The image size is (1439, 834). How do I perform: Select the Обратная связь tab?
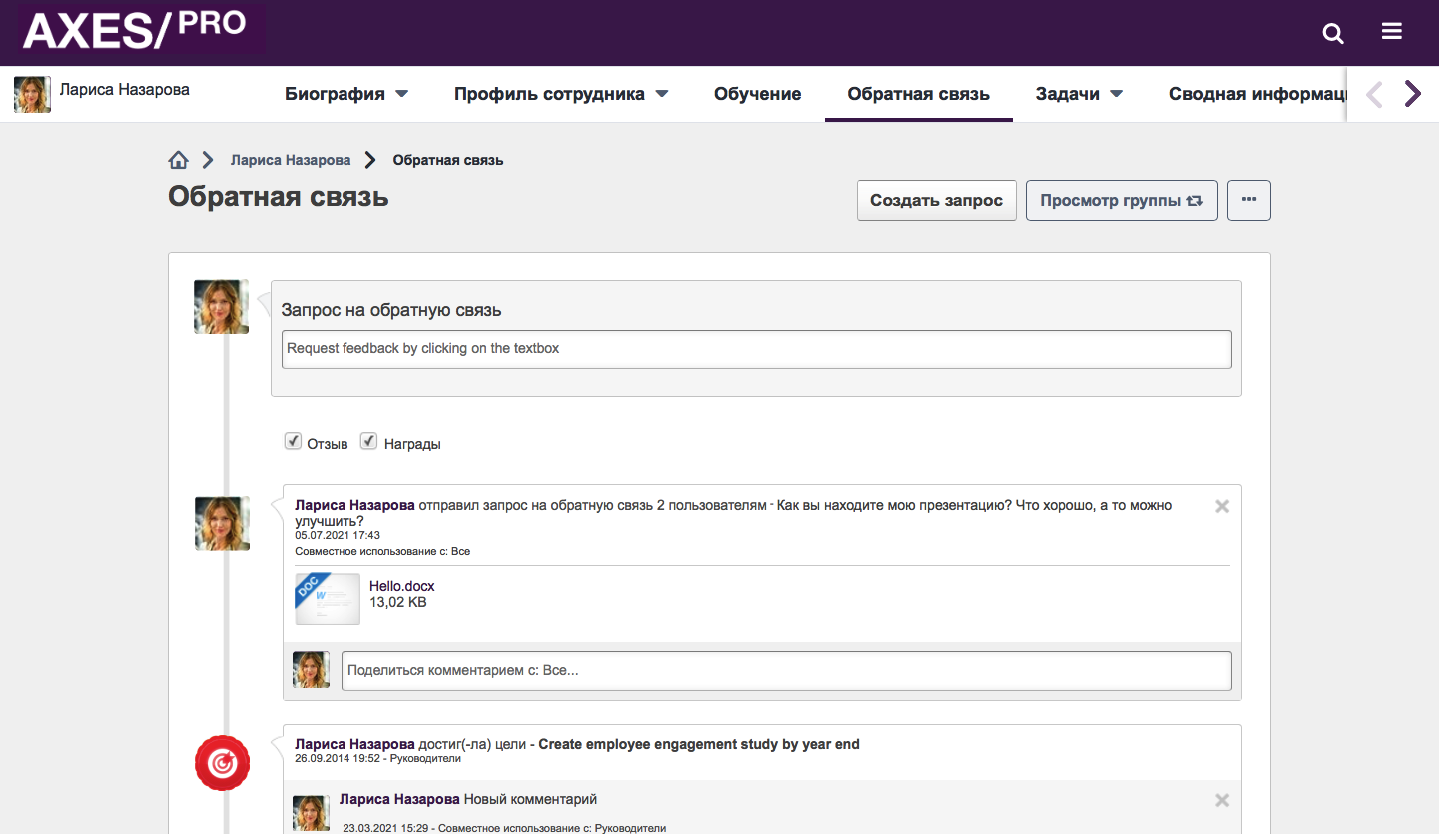[919, 94]
